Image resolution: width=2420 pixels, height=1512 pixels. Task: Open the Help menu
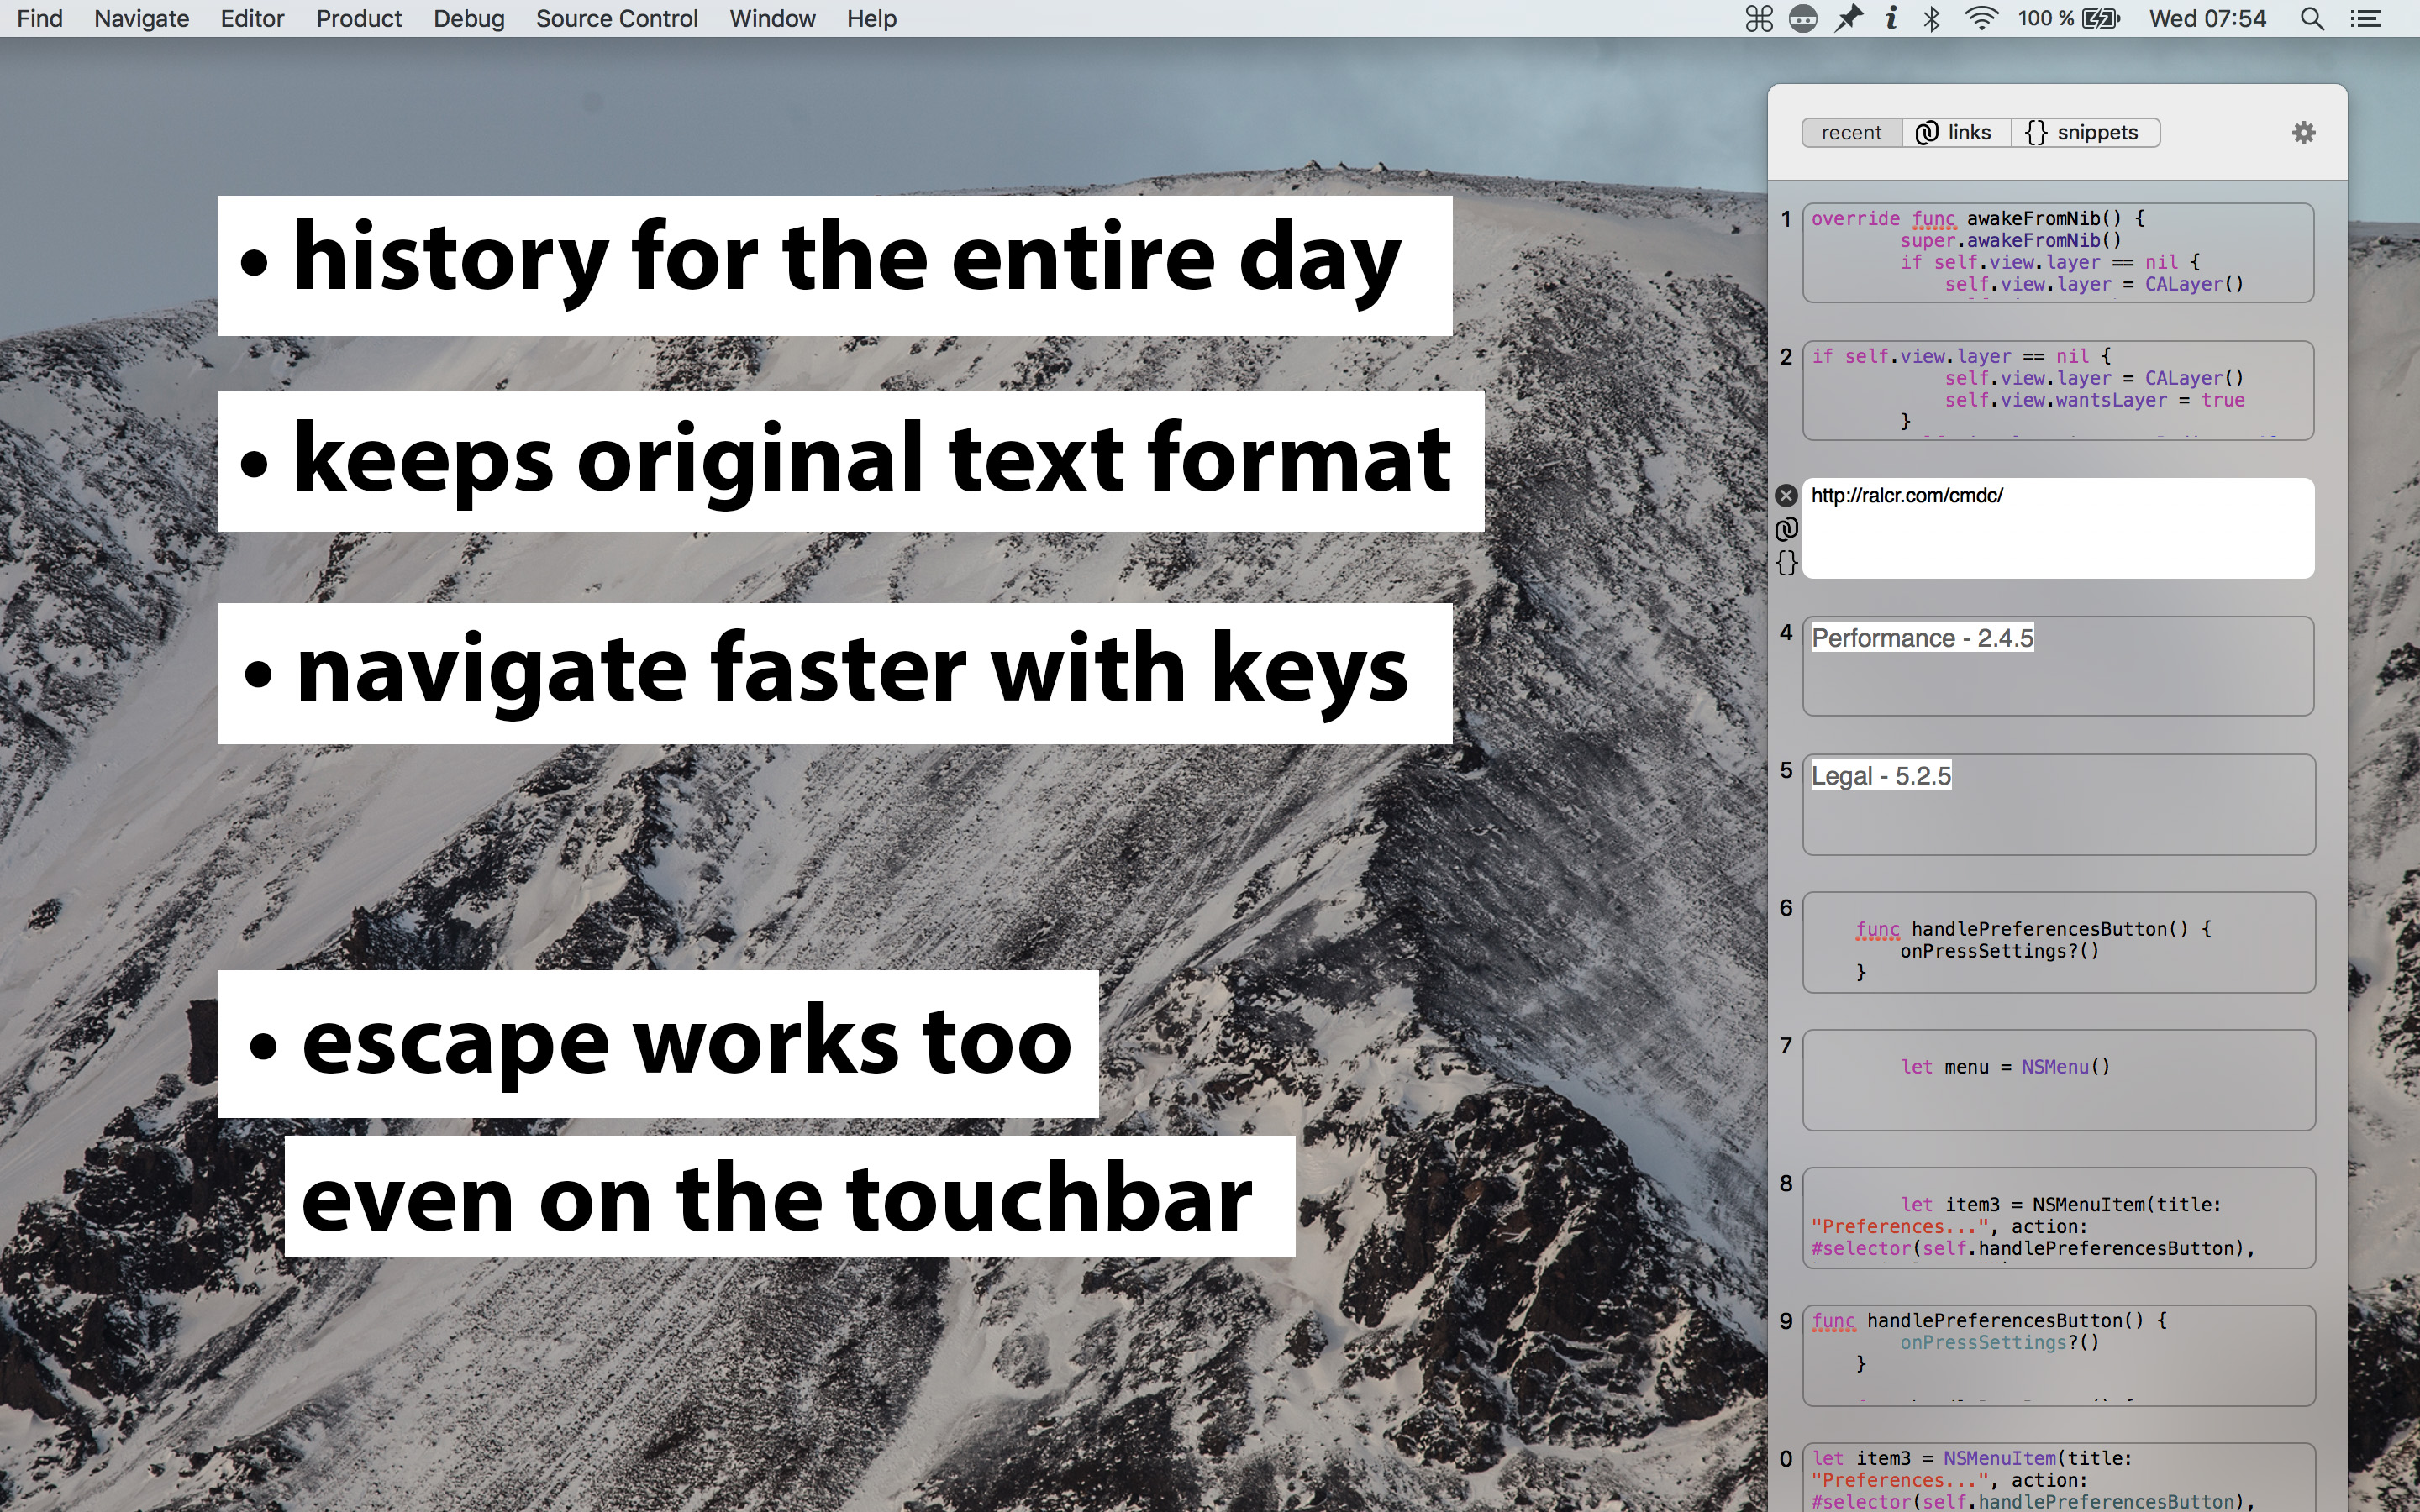[872, 18]
